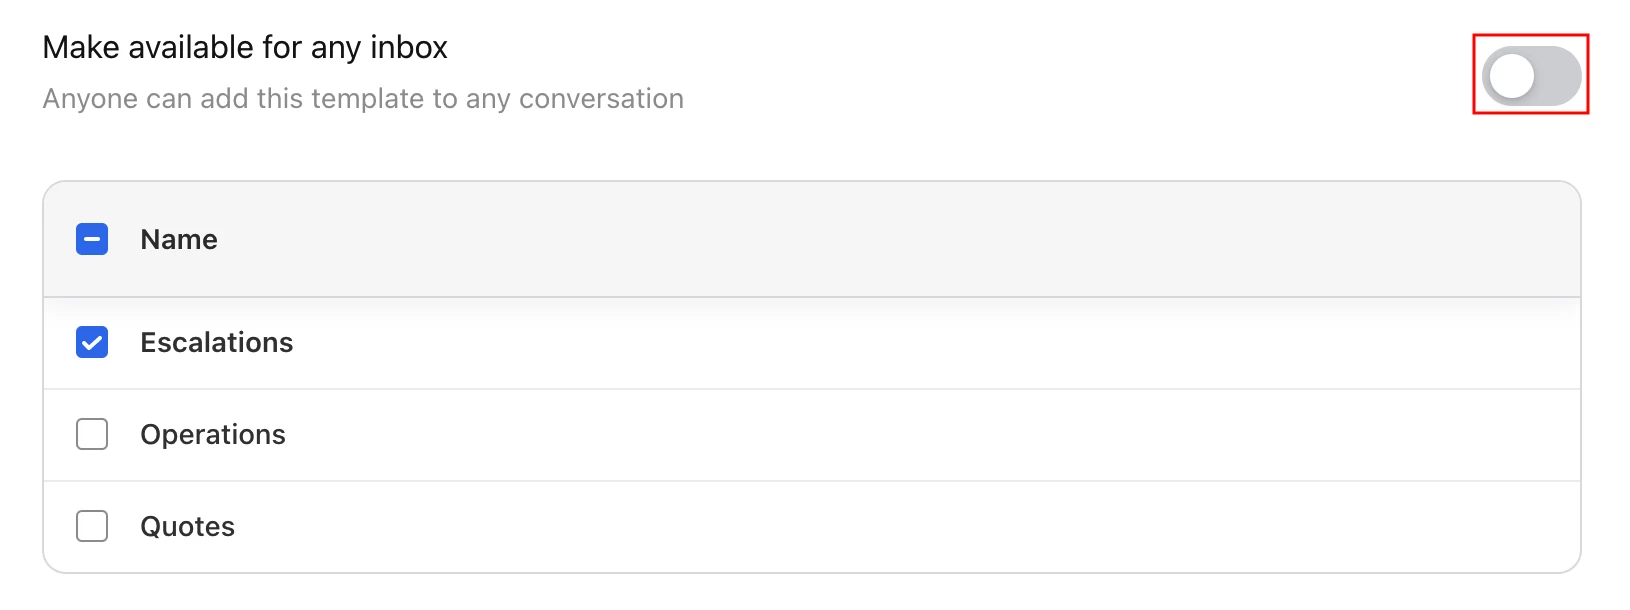Click the blue minus icon in table header
1630x610 pixels.
tap(92, 240)
